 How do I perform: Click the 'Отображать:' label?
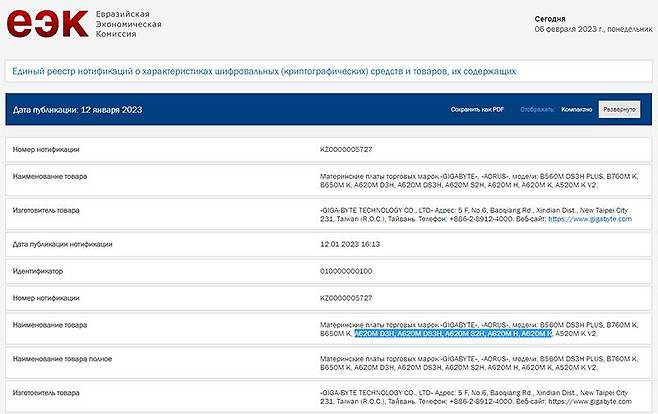(537, 109)
